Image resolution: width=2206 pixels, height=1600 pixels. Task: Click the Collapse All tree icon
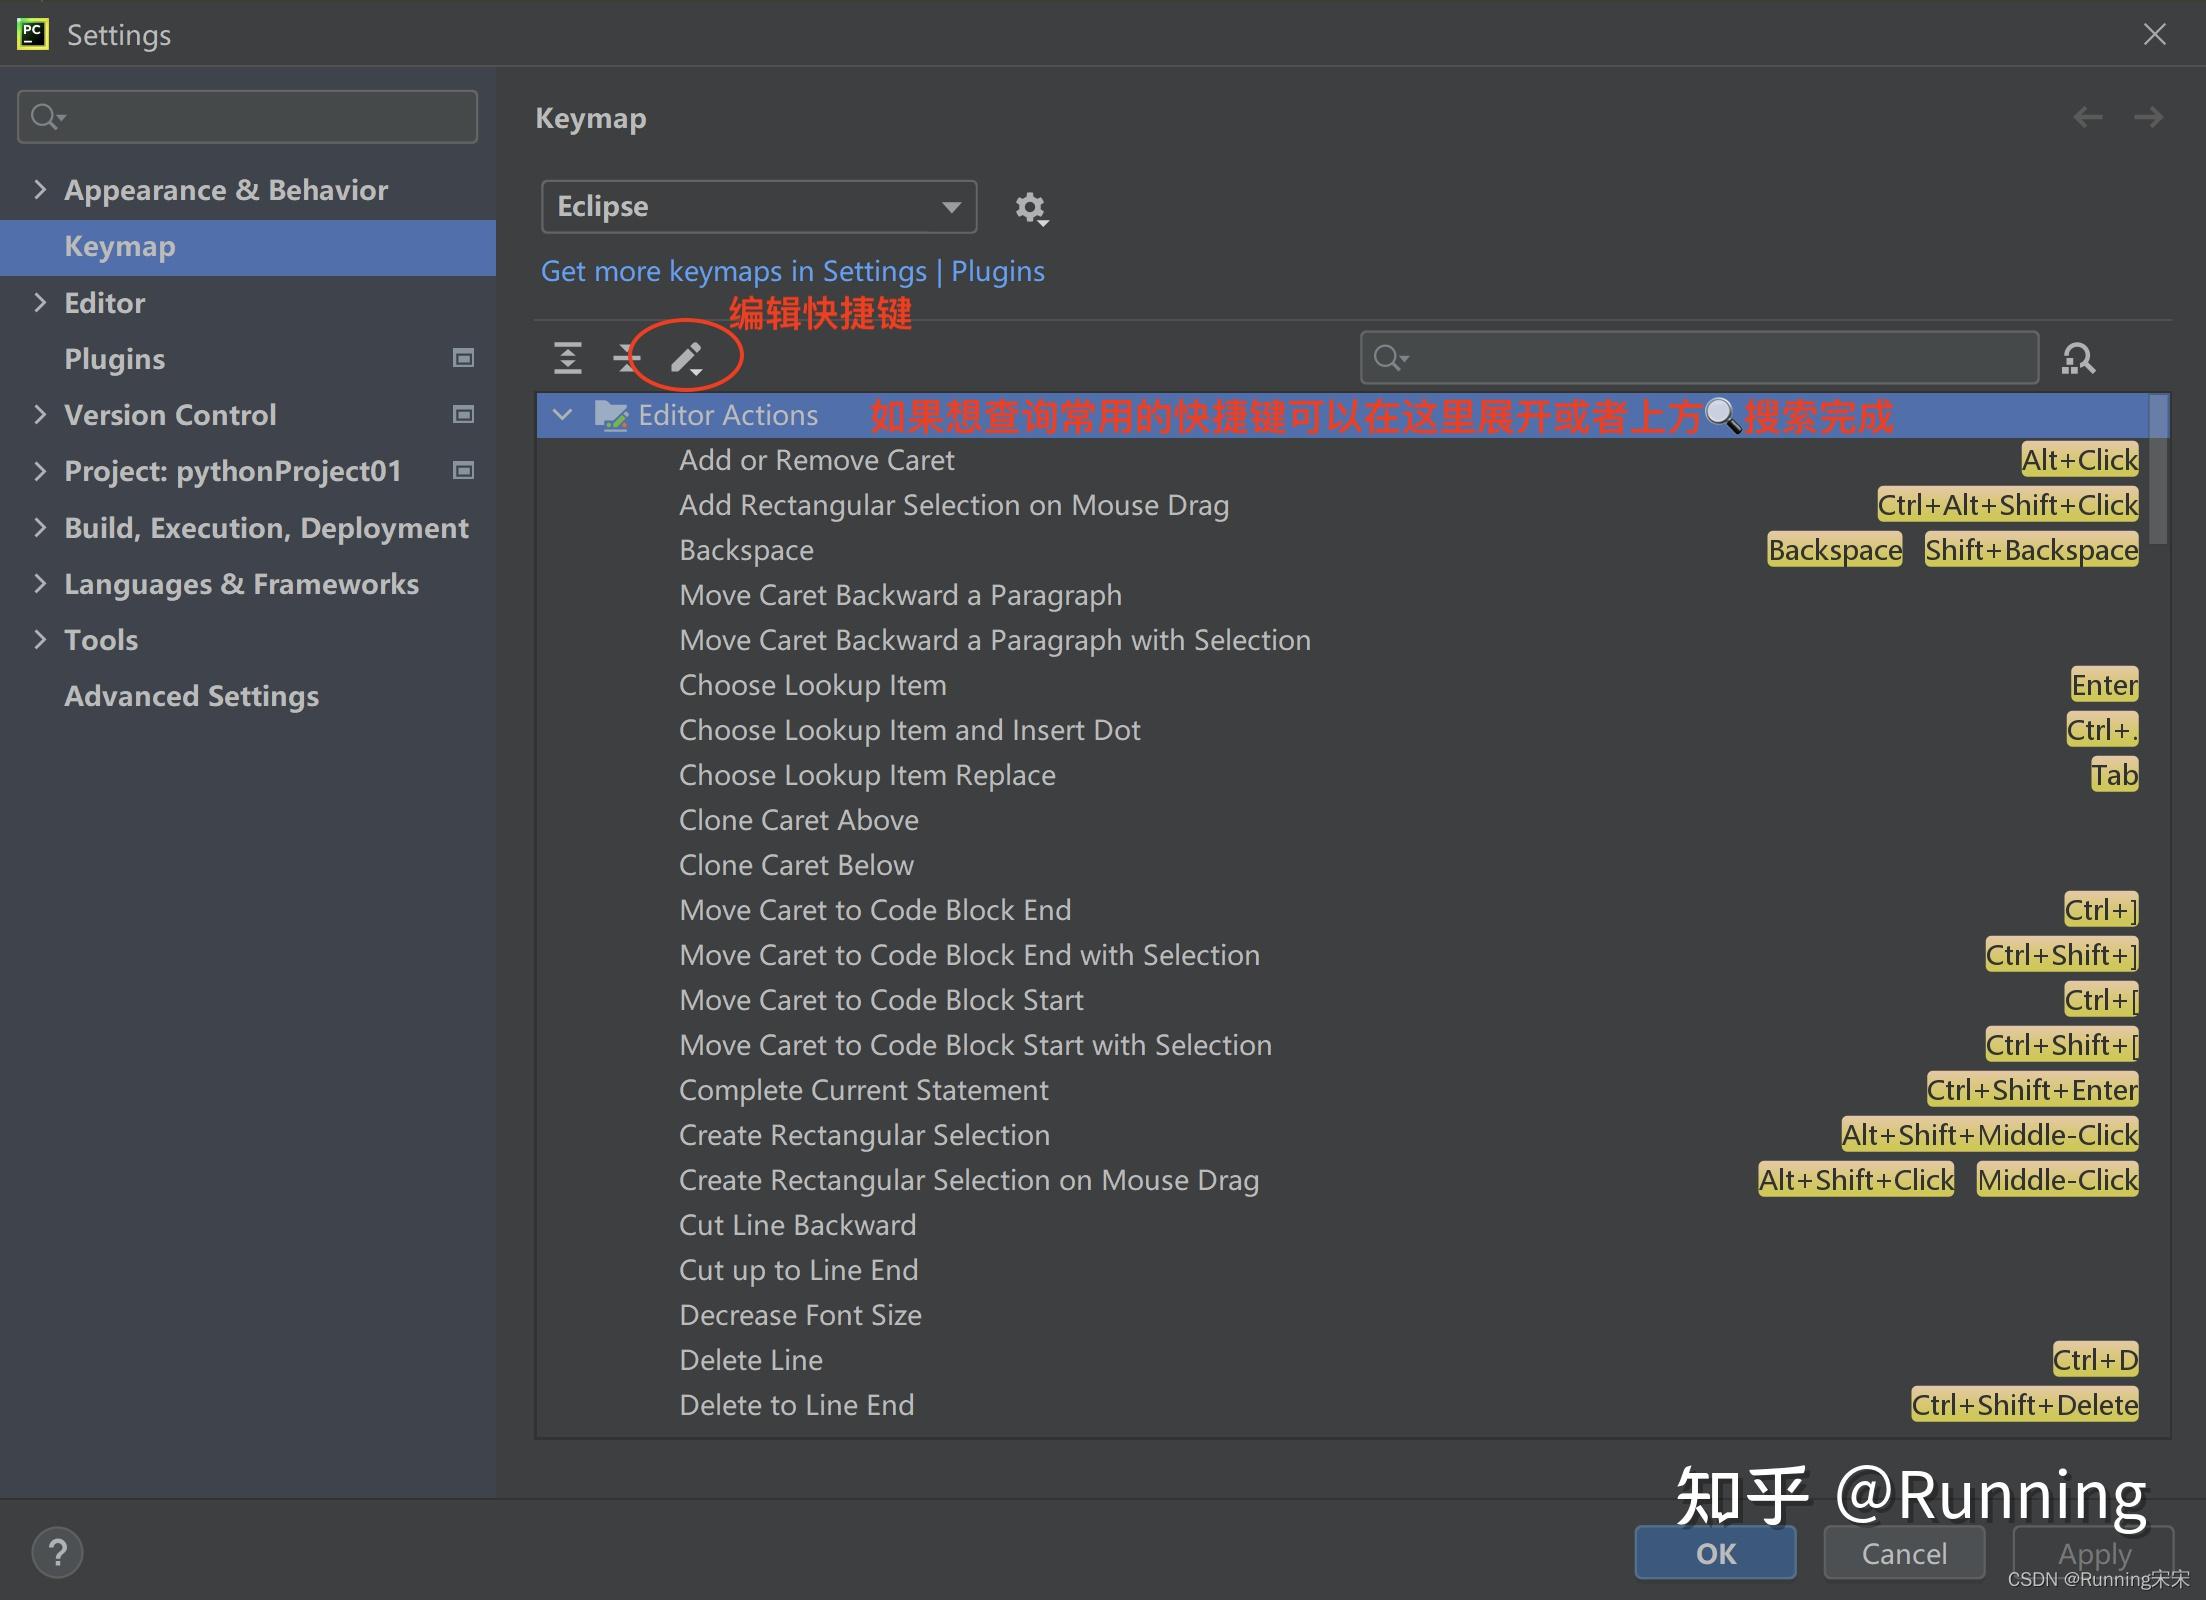(x=627, y=358)
